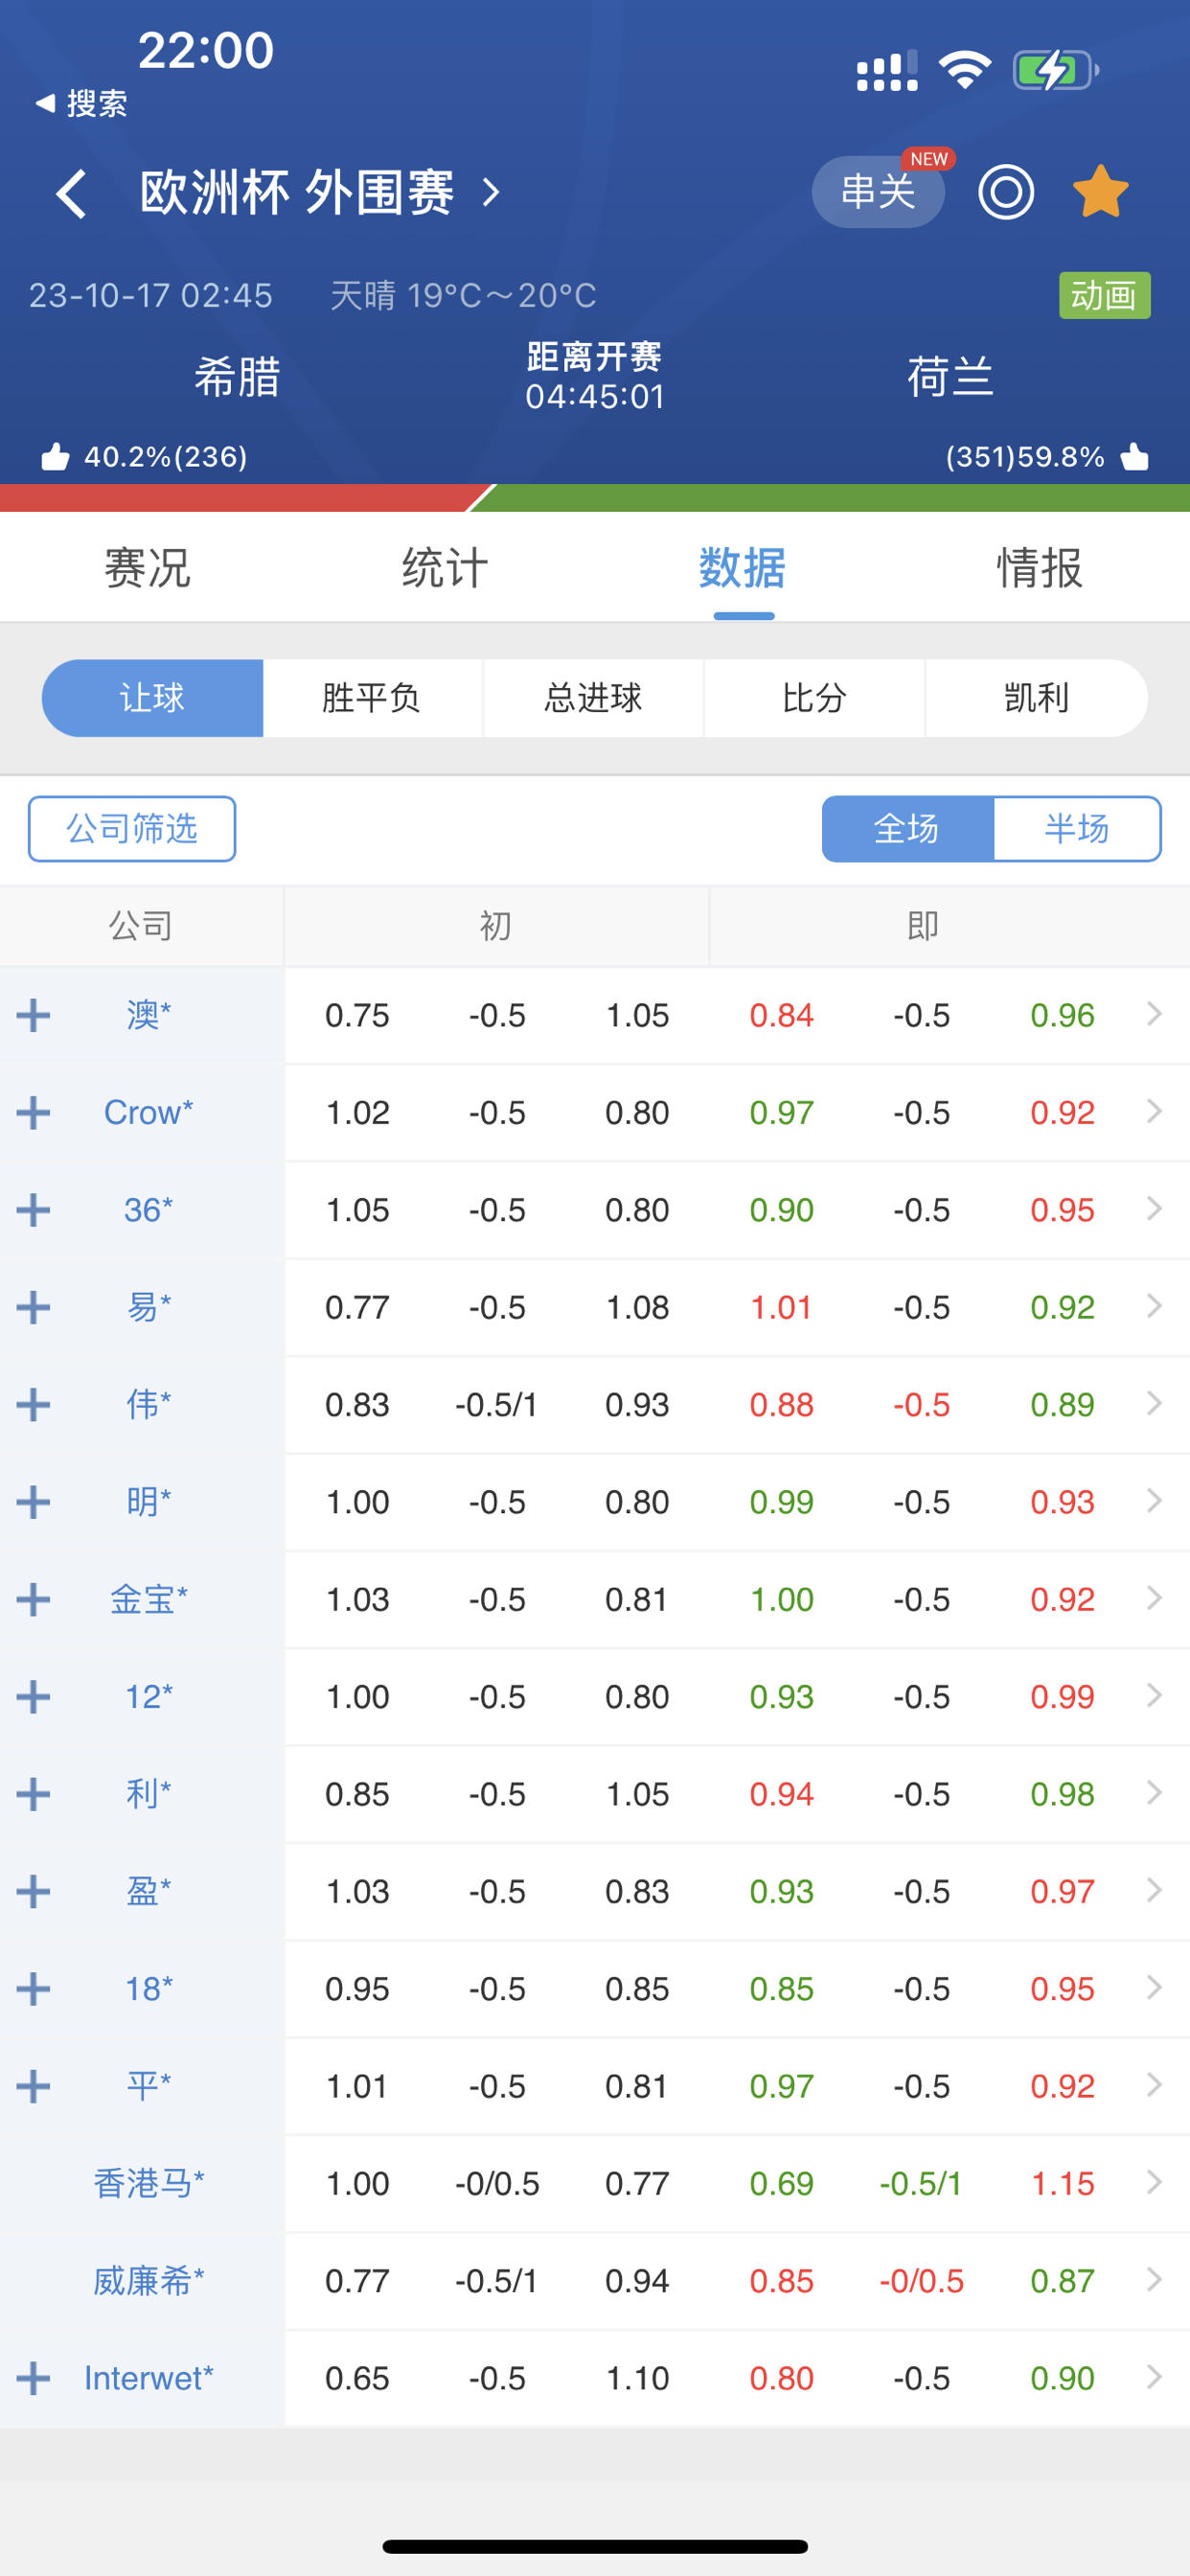The width and height of the screenshot is (1190, 2576).
Task: Open 公司筛选 company filter
Action: pos(132,829)
